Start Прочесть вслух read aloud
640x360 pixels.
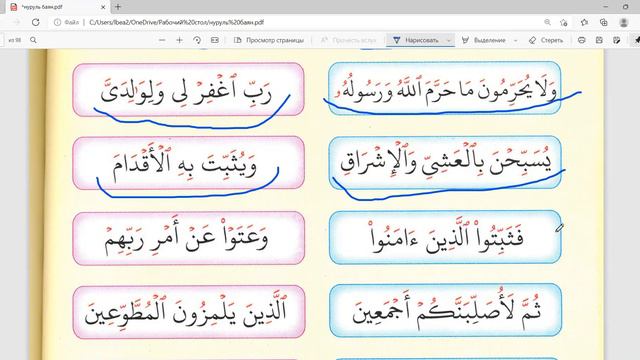point(349,40)
